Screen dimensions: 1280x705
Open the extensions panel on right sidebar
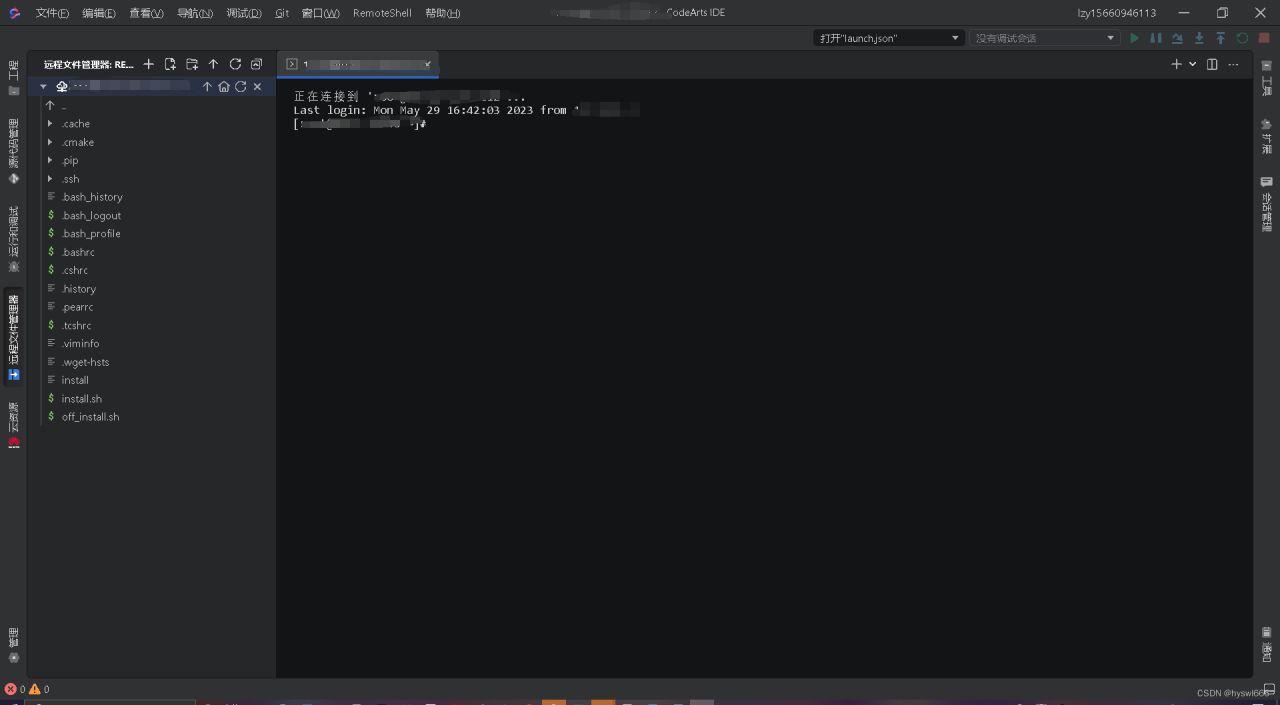pos(1266,136)
